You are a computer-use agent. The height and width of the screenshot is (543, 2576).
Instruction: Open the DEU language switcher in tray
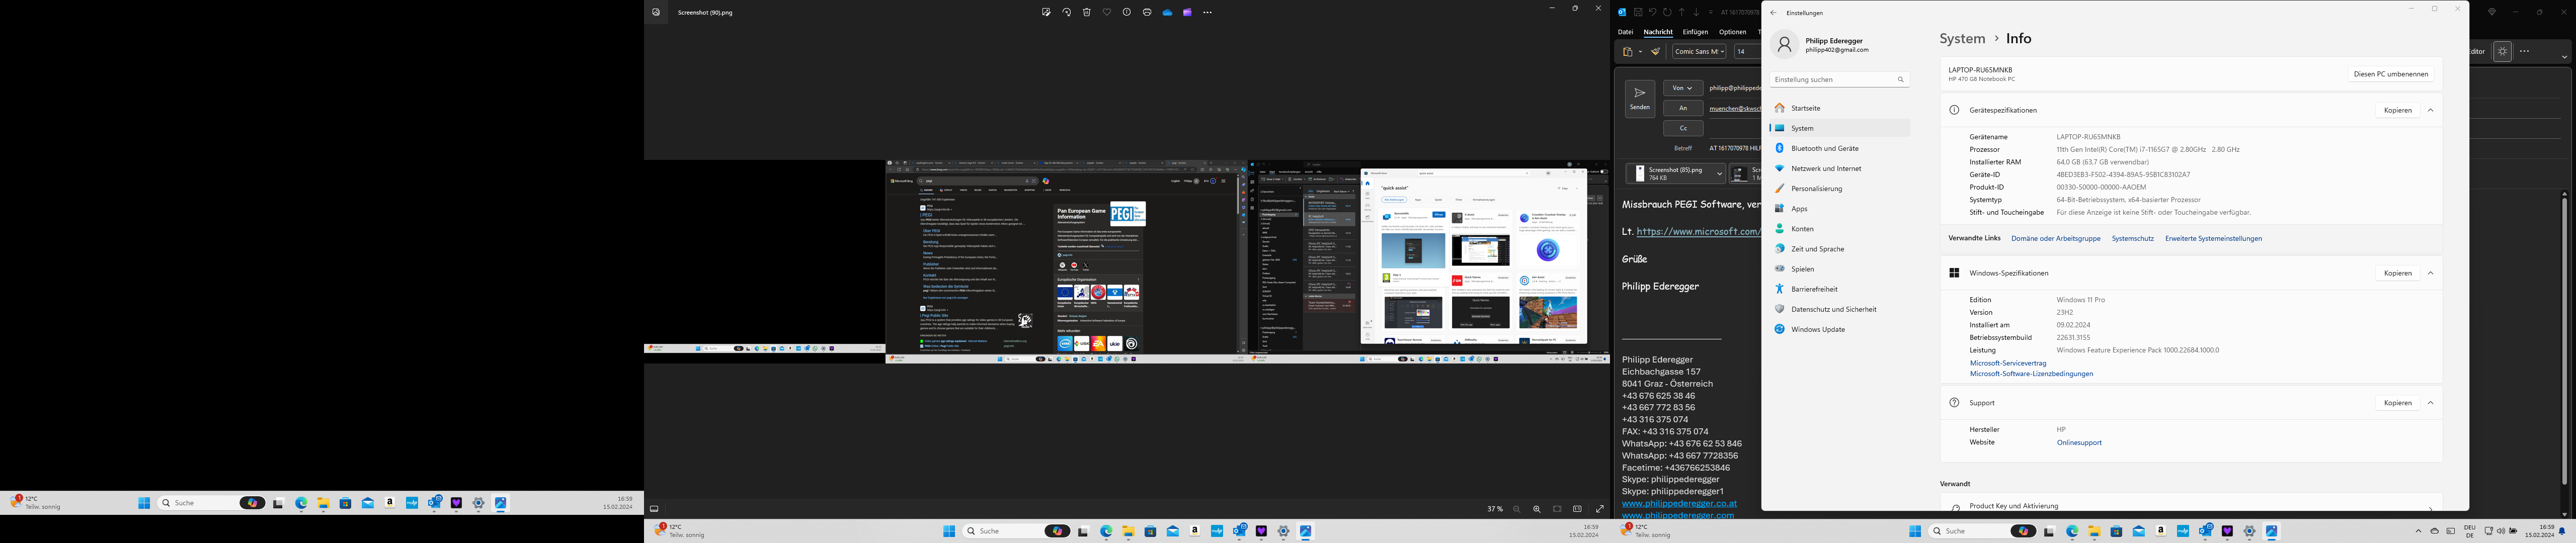click(2470, 531)
